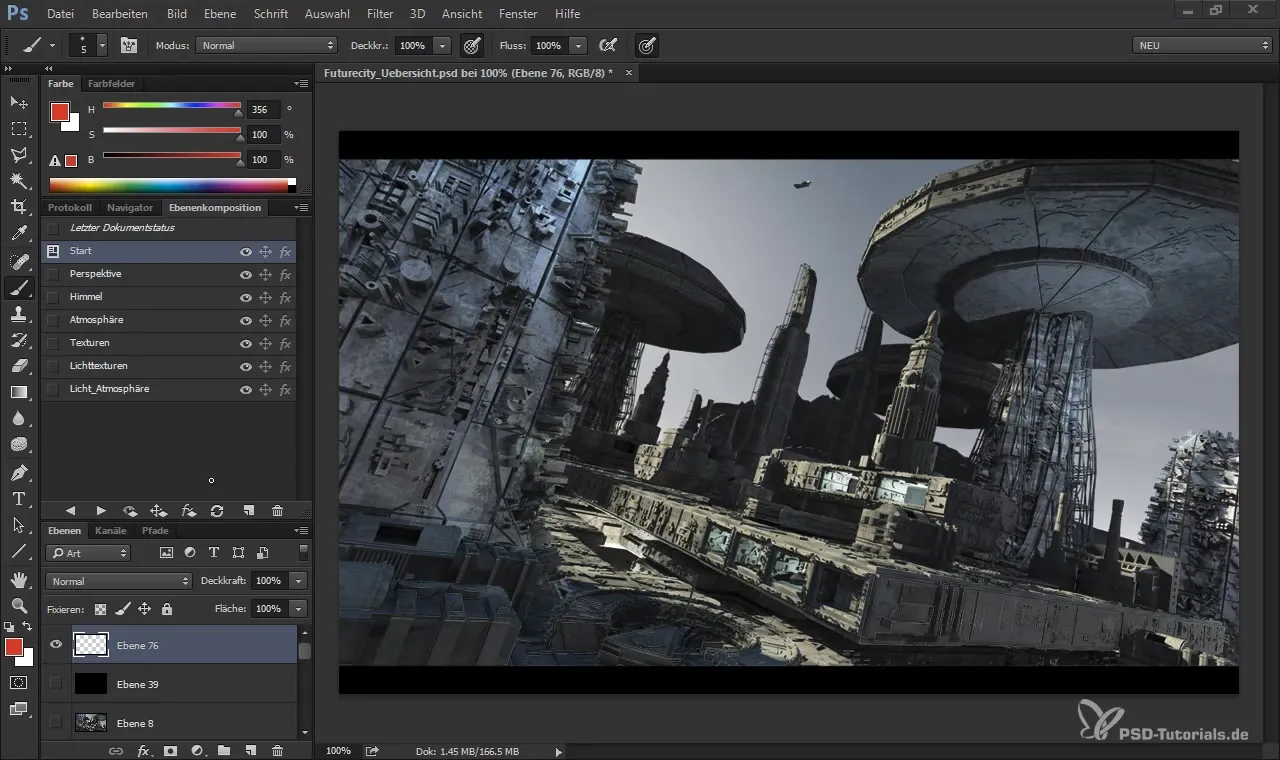Switch to the Navigator tab
Viewport: 1280px width, 760px height.
pos(130,208)
